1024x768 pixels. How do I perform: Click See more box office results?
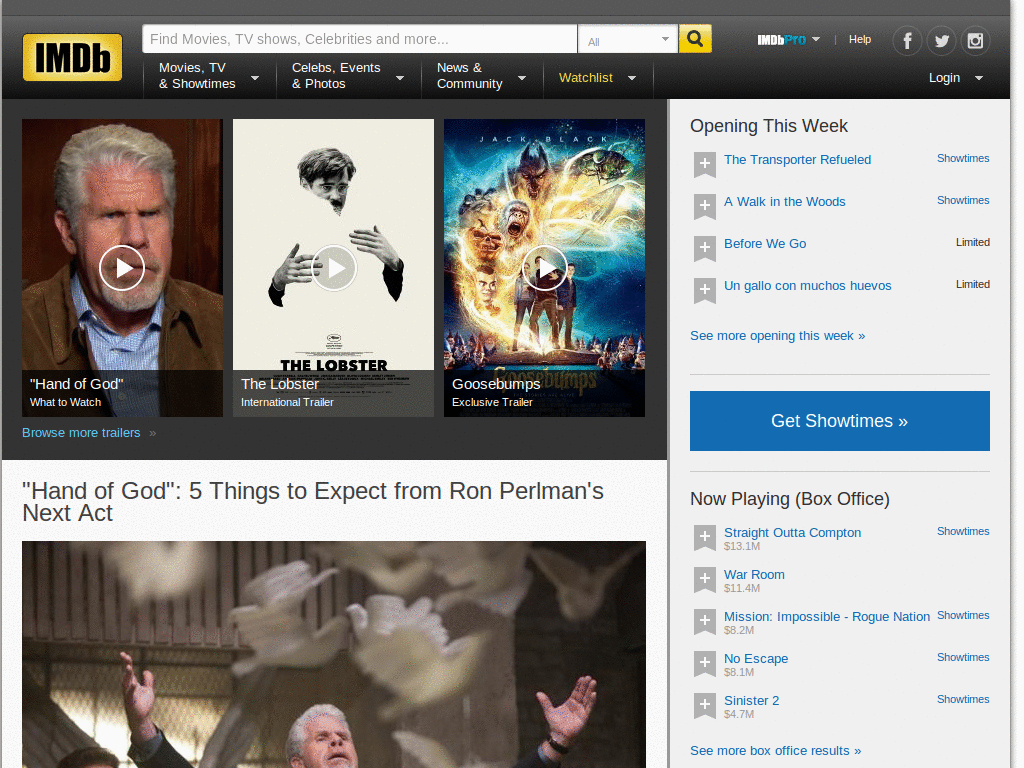(775, 750)
